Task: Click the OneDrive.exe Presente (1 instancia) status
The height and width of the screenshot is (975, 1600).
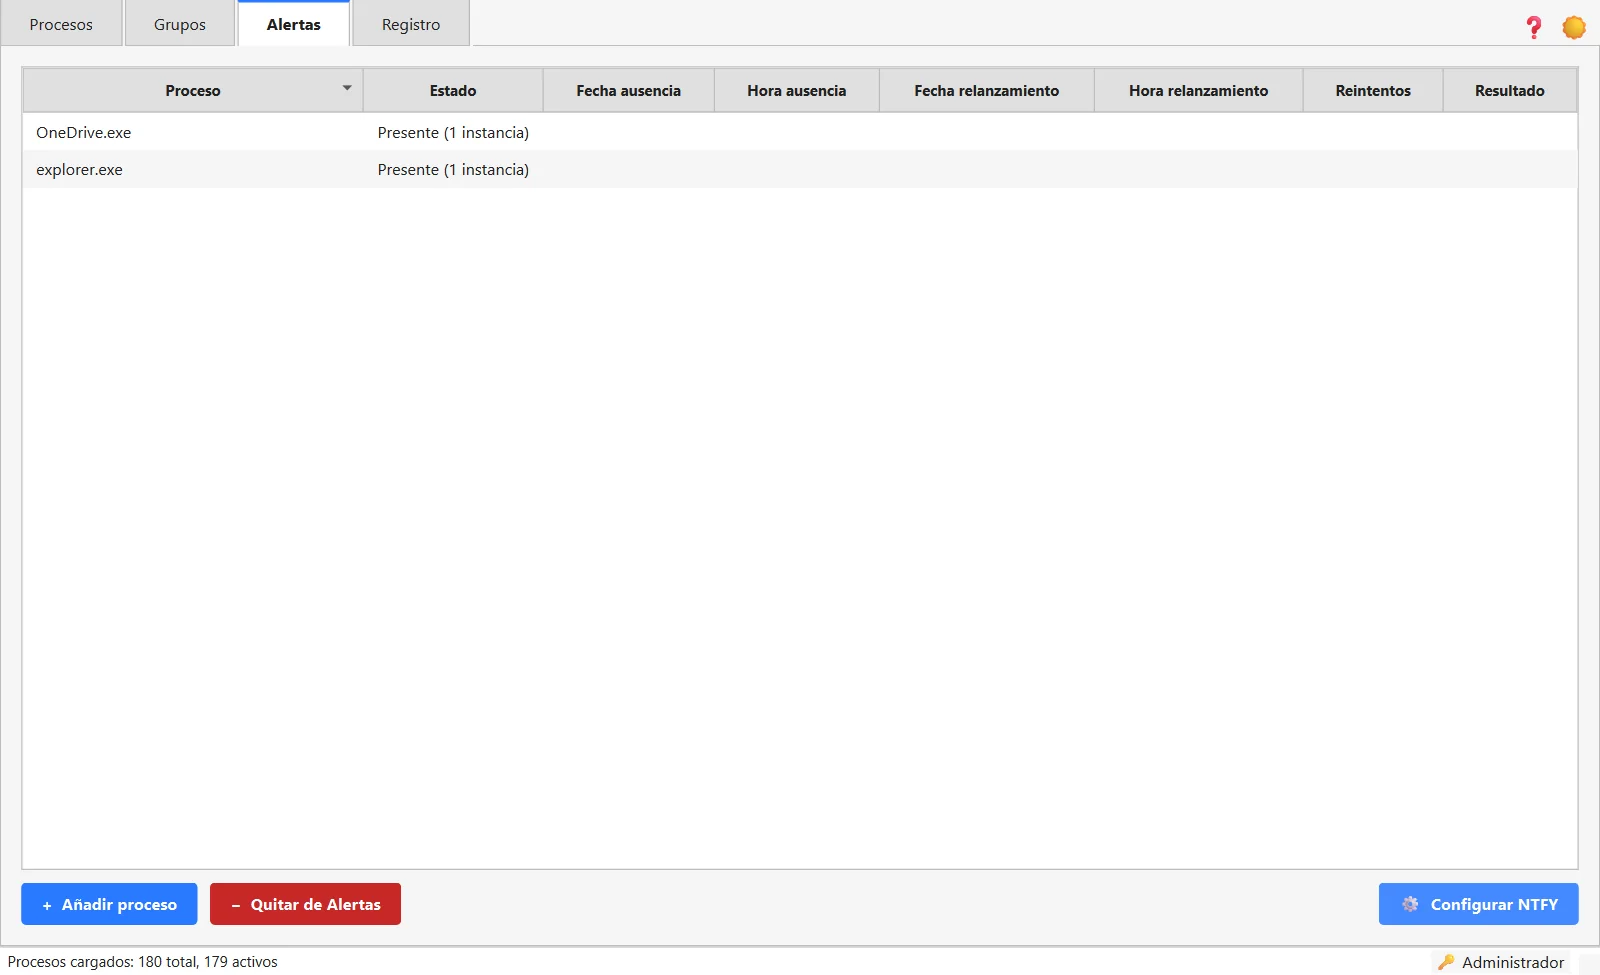Action: click(x=453, y=132)
